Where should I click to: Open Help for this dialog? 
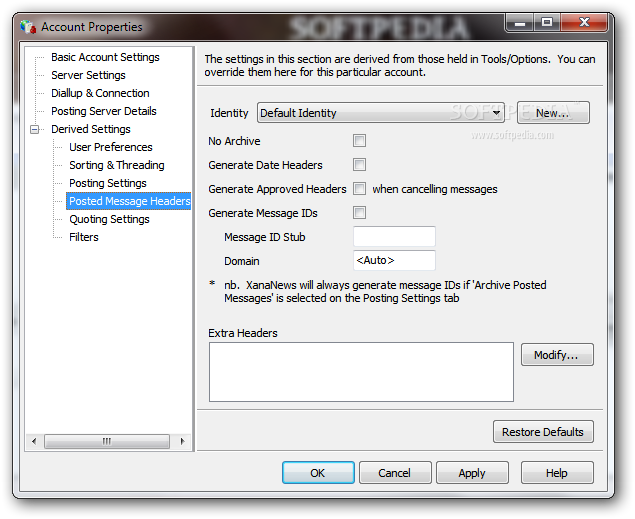click(557, 472)
